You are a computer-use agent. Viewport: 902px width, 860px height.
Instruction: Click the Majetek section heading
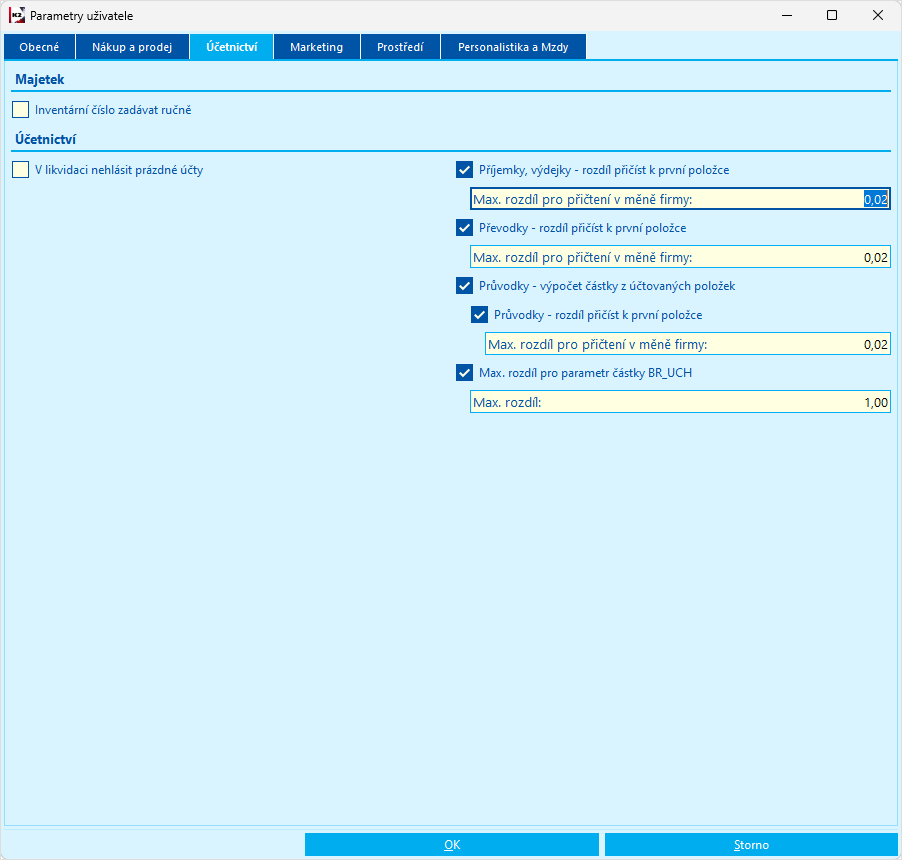[x=40, y=79]
